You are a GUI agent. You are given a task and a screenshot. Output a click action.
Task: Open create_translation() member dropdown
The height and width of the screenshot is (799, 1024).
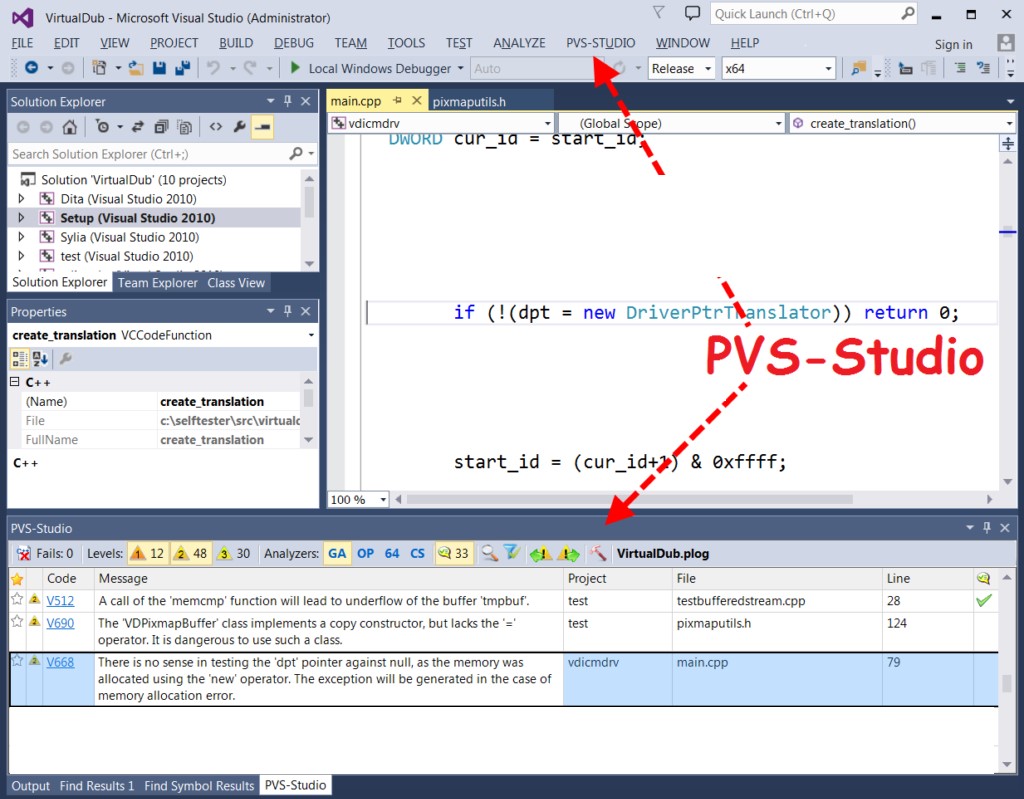click(x=902, y=123)
